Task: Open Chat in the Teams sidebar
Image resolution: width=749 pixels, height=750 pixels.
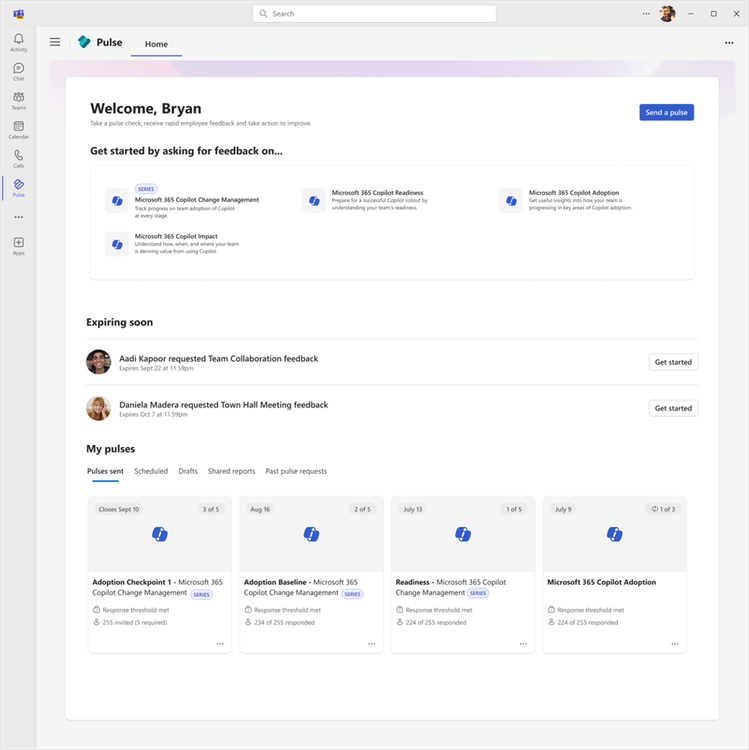Action: click(x=18, y=70)
